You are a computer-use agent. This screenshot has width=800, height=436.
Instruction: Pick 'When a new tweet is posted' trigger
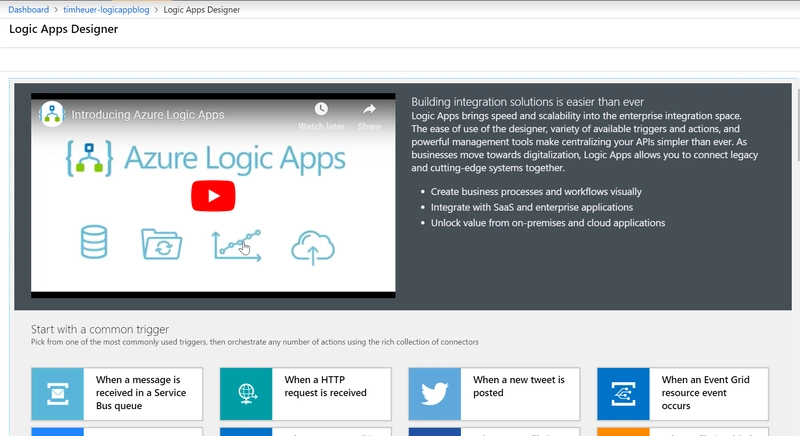[518, 387]
